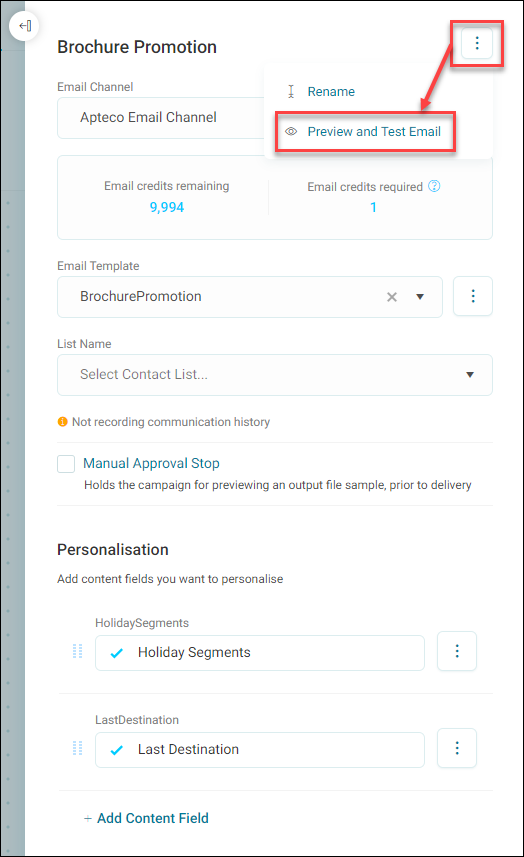
Task: Click the Last Destination field
Action: click(x=260, y=750)
